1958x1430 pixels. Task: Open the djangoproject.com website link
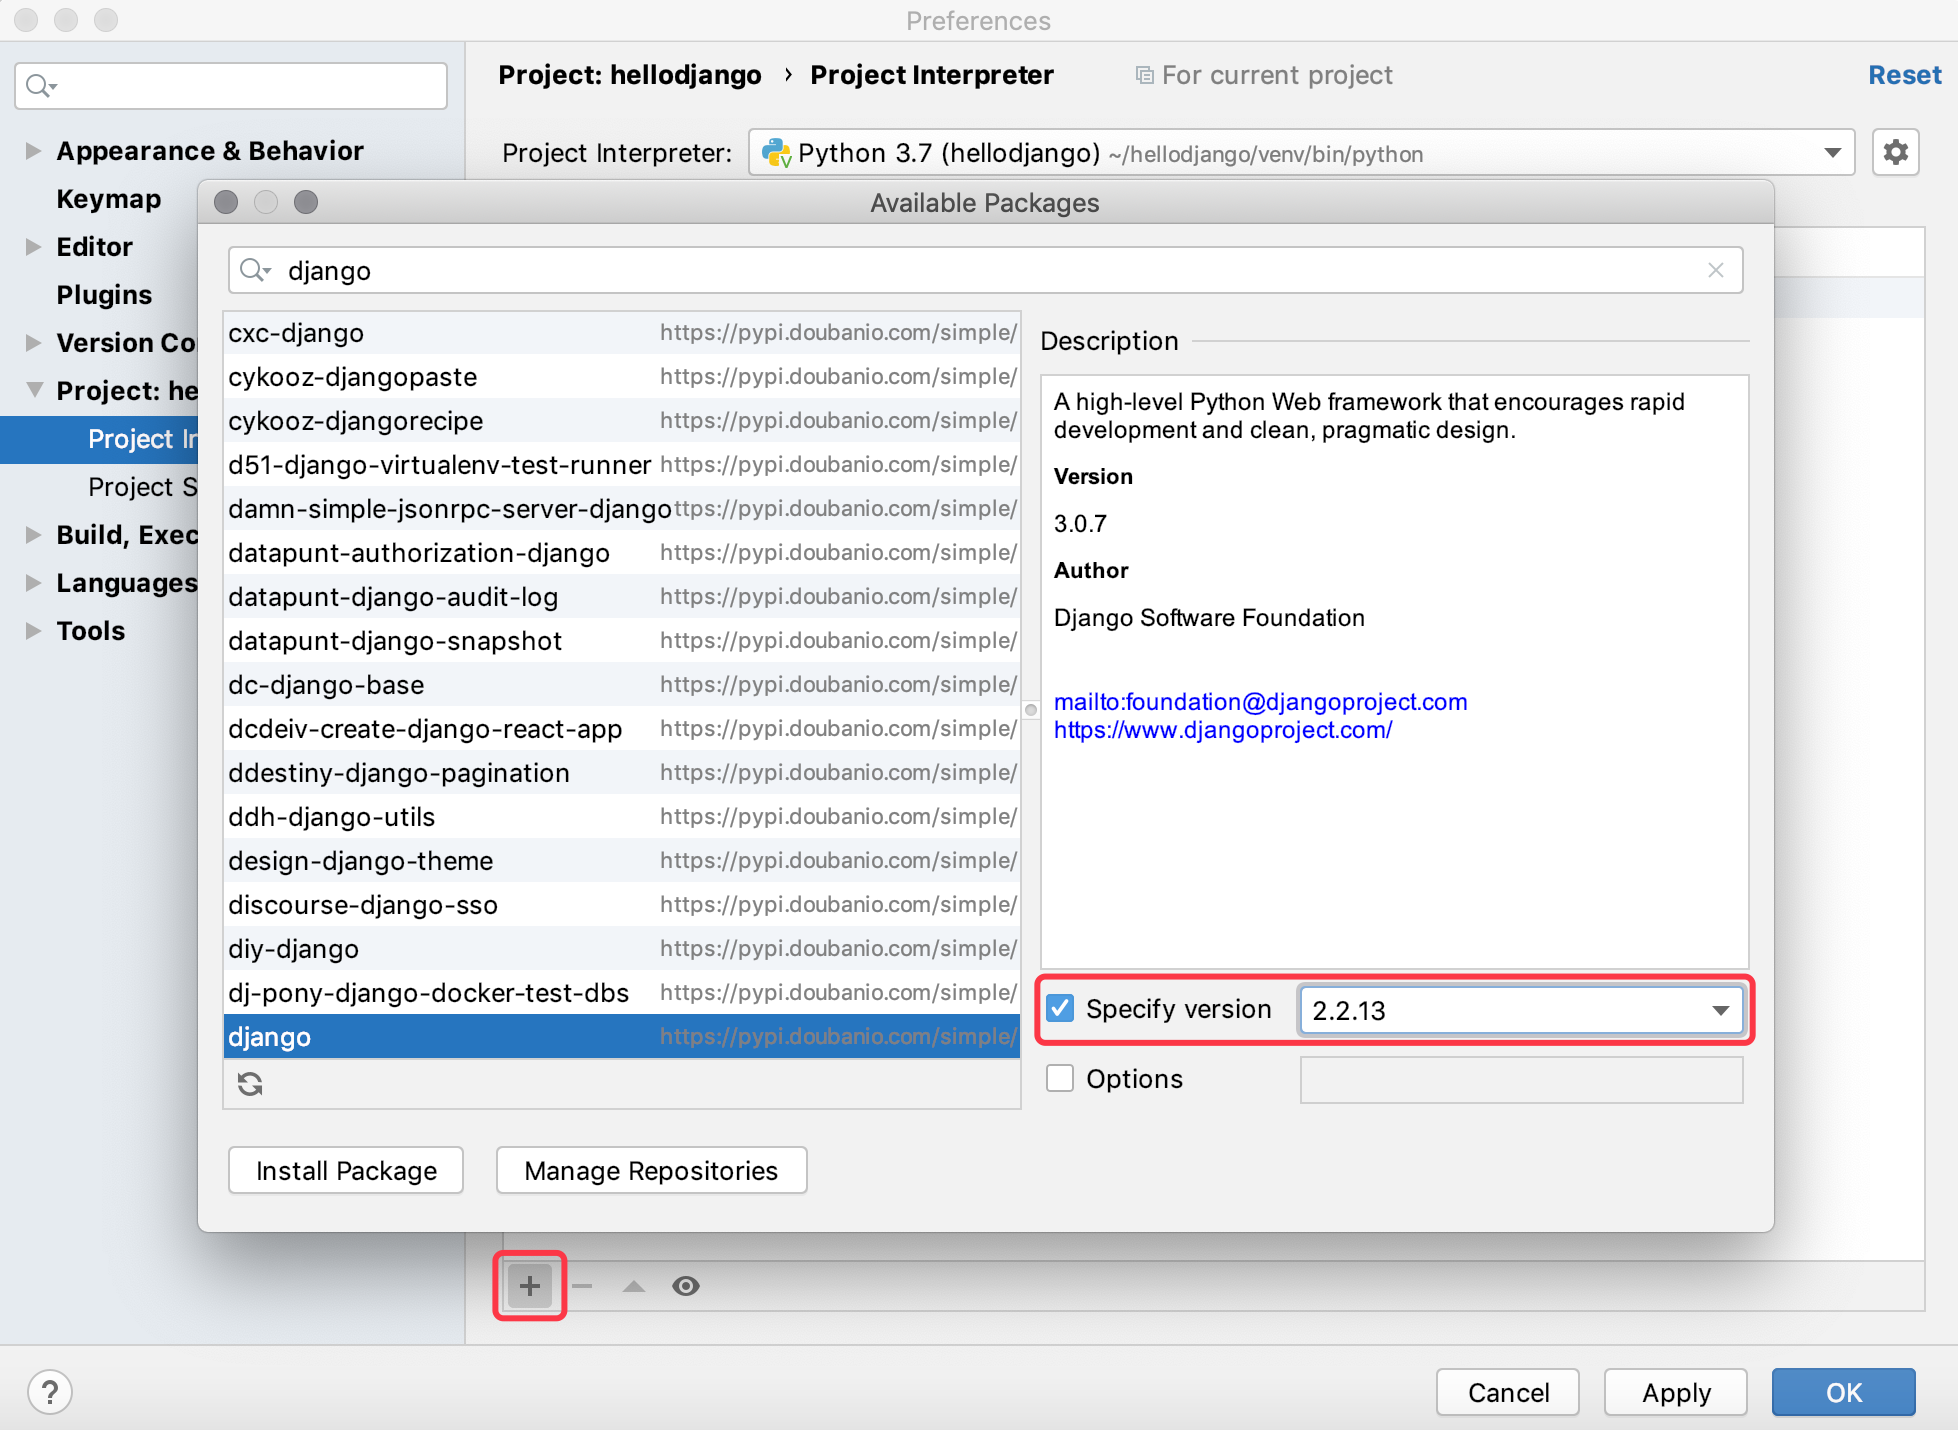(1222, 730)
